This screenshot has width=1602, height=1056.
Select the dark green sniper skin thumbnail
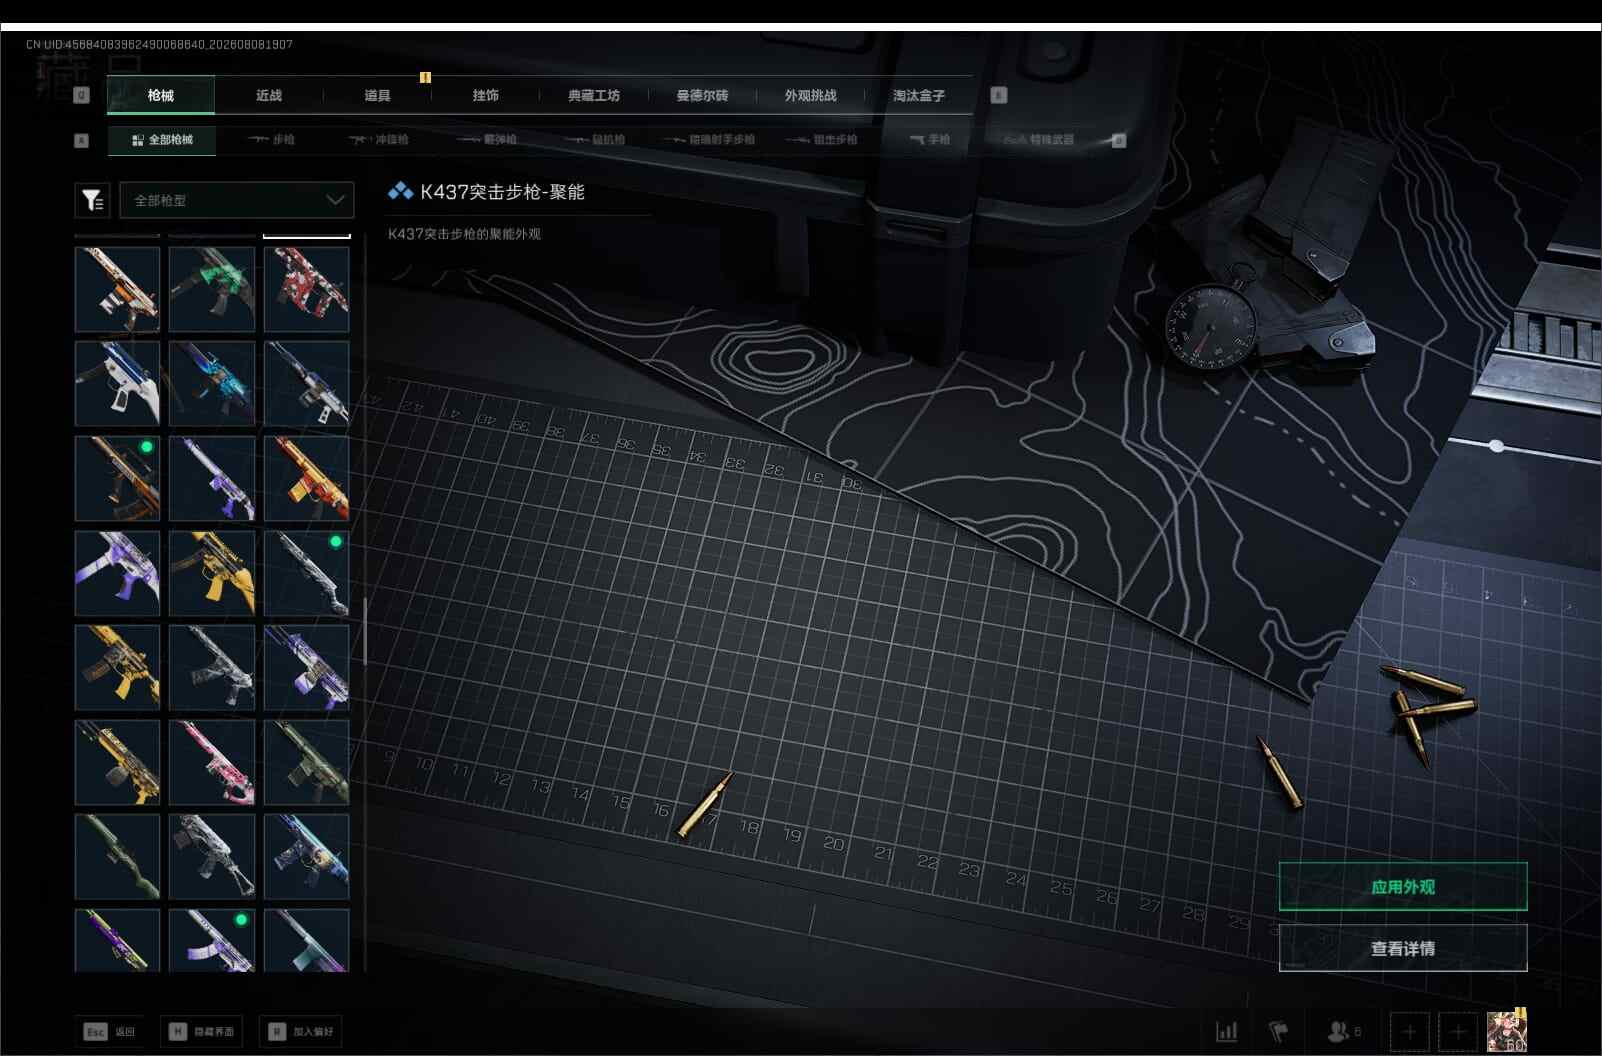[117, 856]
